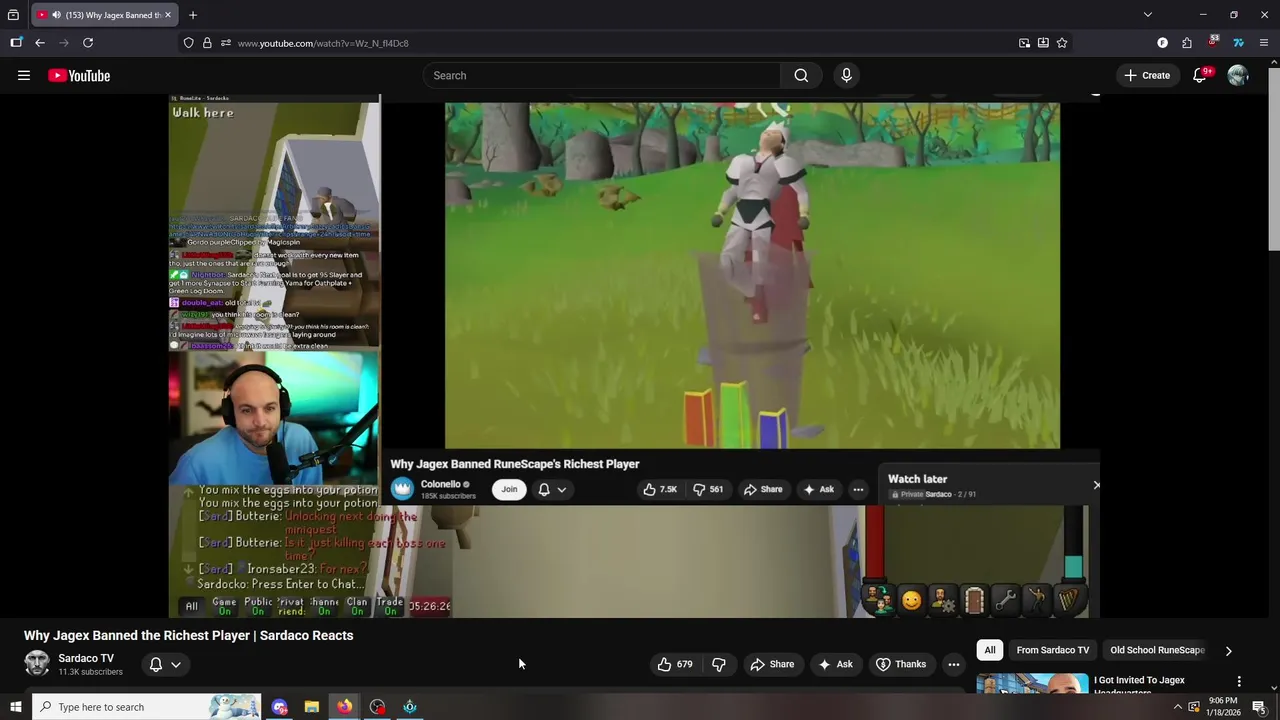Focus the YouTube search field
The height and width of the screenshot is (720, 1280).
click(603, 75)
